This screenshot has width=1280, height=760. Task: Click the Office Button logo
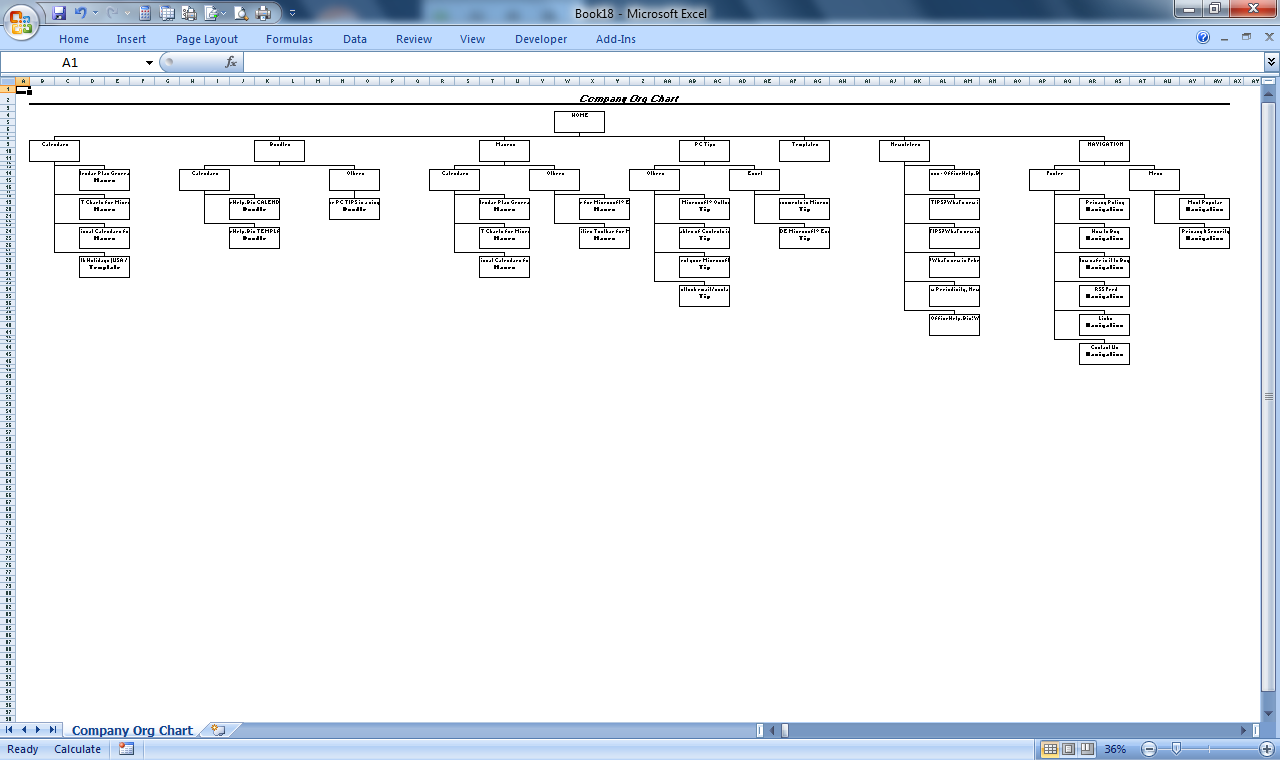click(21, 20)
